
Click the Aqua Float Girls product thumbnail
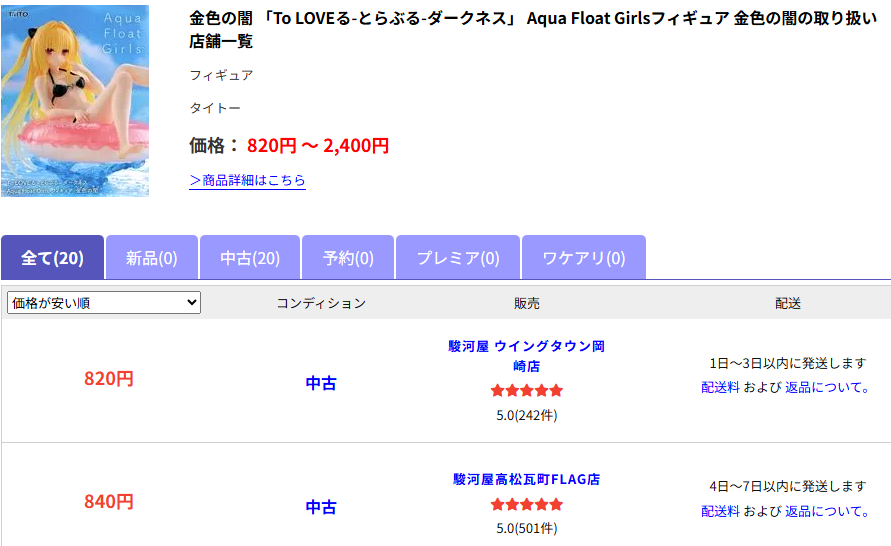(x=75, y=100)
